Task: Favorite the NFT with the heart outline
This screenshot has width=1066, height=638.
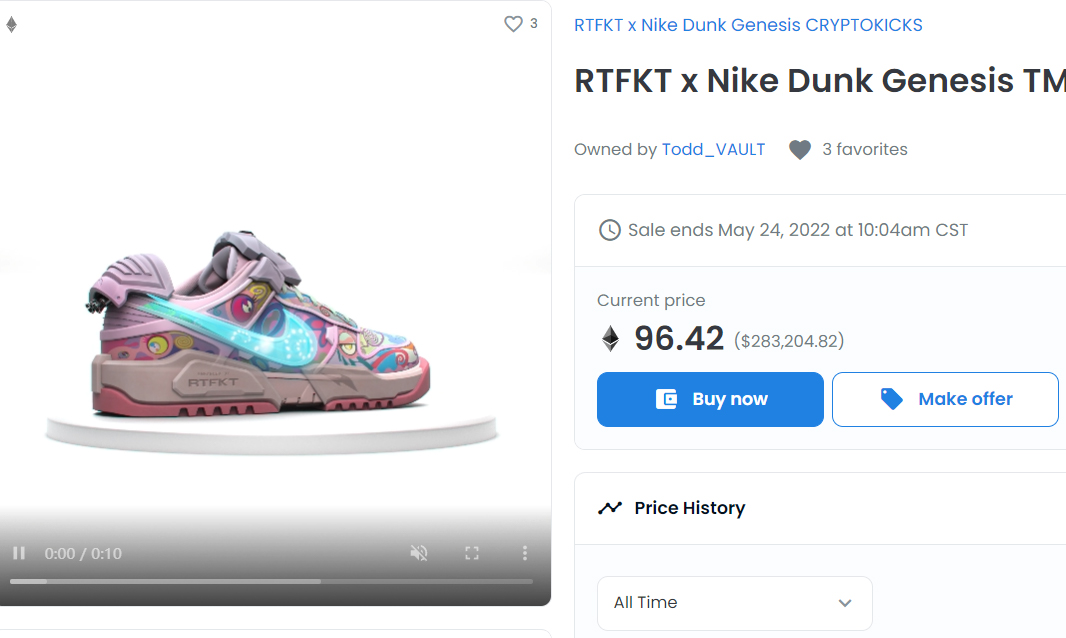Action: pos(513,24)
